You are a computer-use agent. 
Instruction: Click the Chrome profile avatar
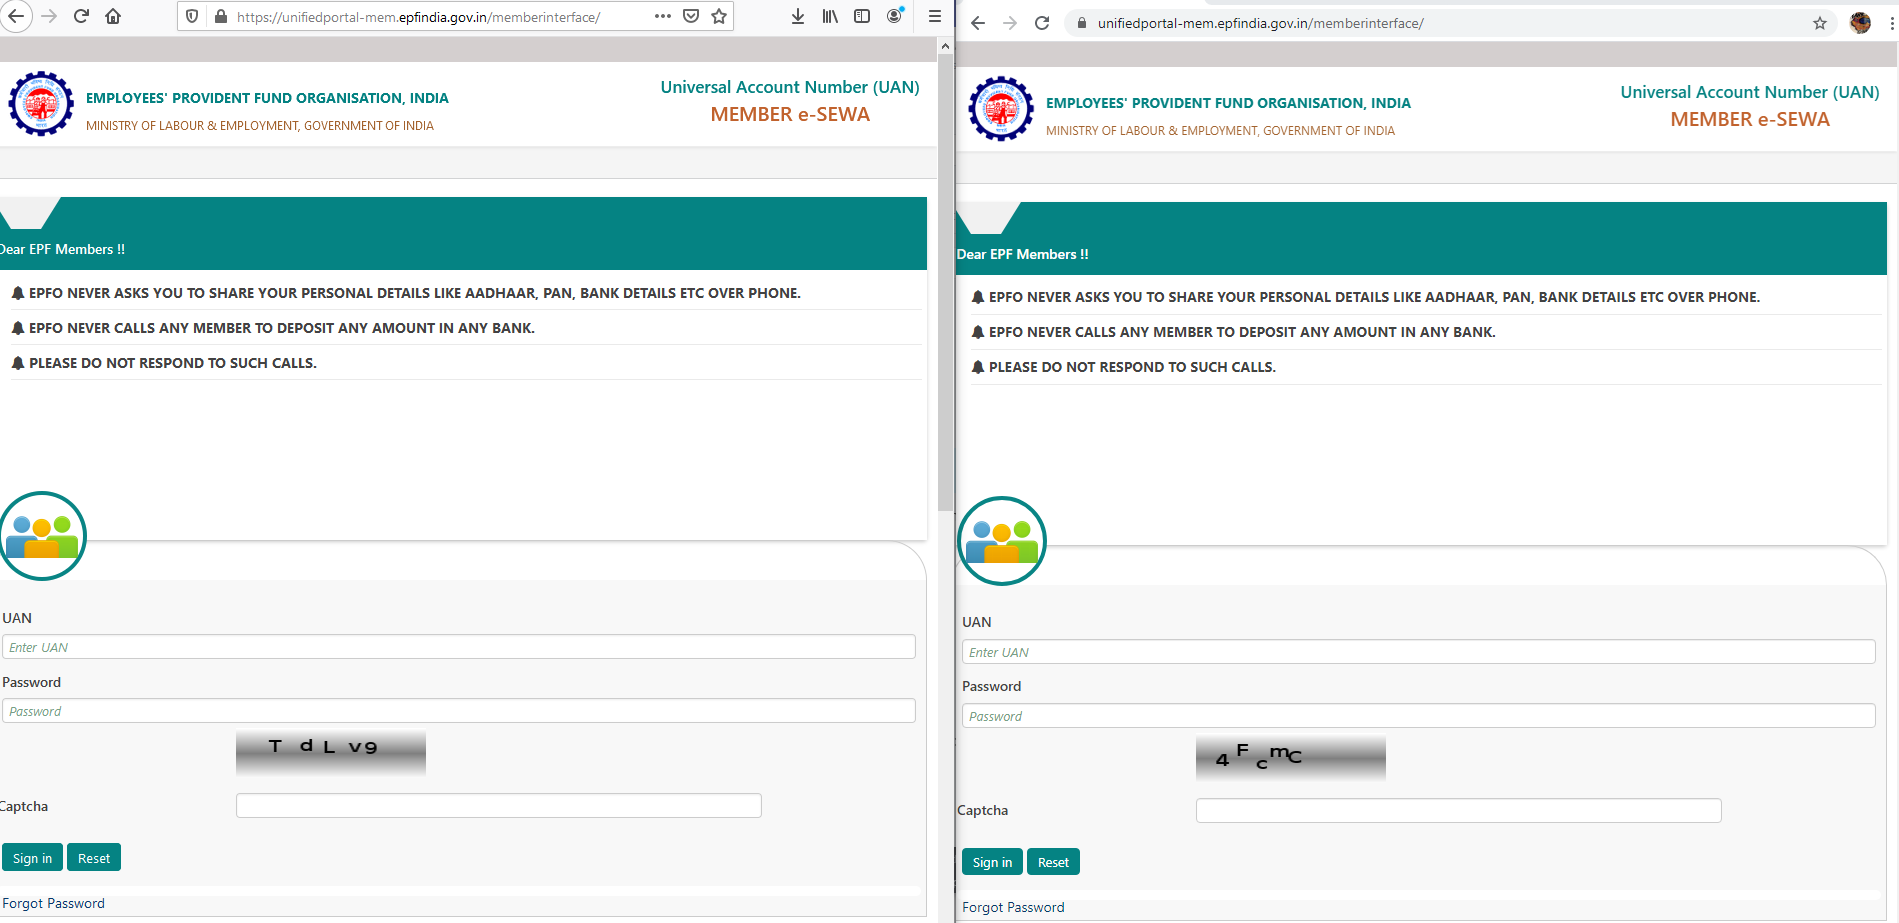coord(1860,22)
